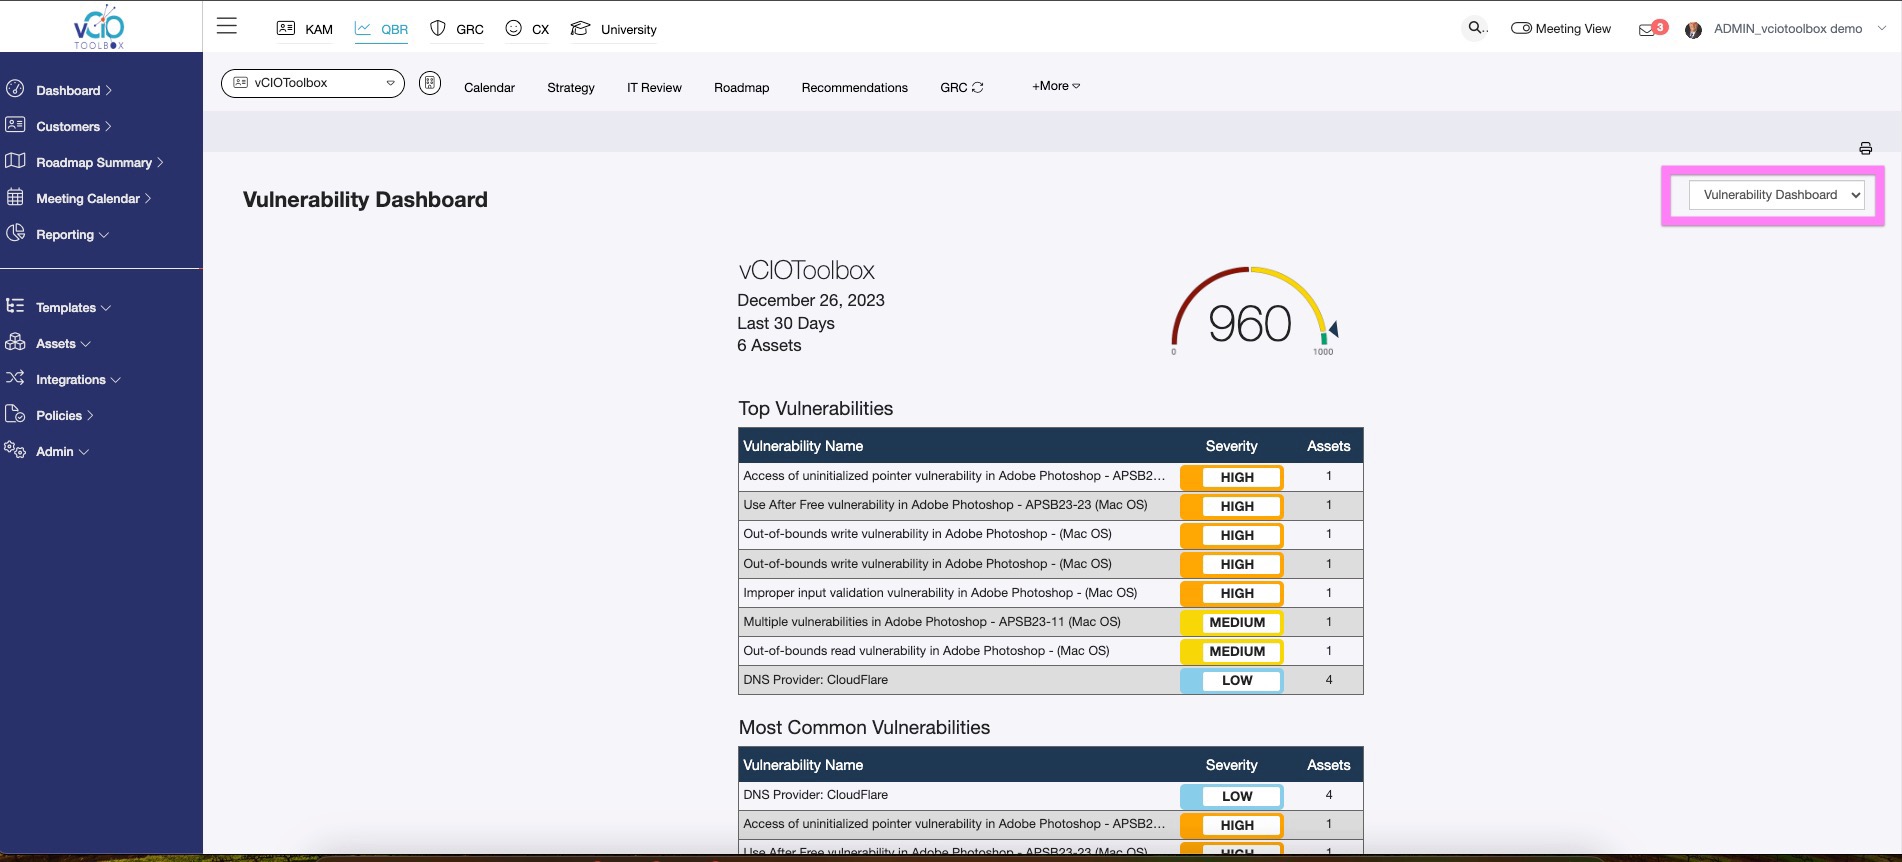Image resolution: width=1902 pixels, height=862 pixels.
Task: Open the mail notifications icon
Action: point(1646,29)
